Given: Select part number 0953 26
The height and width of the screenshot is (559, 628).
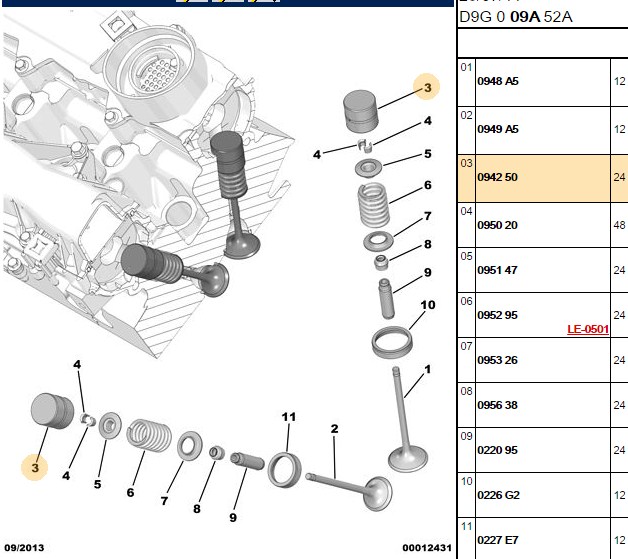Looking at the screenshot, I should click(x=497, y=360).
